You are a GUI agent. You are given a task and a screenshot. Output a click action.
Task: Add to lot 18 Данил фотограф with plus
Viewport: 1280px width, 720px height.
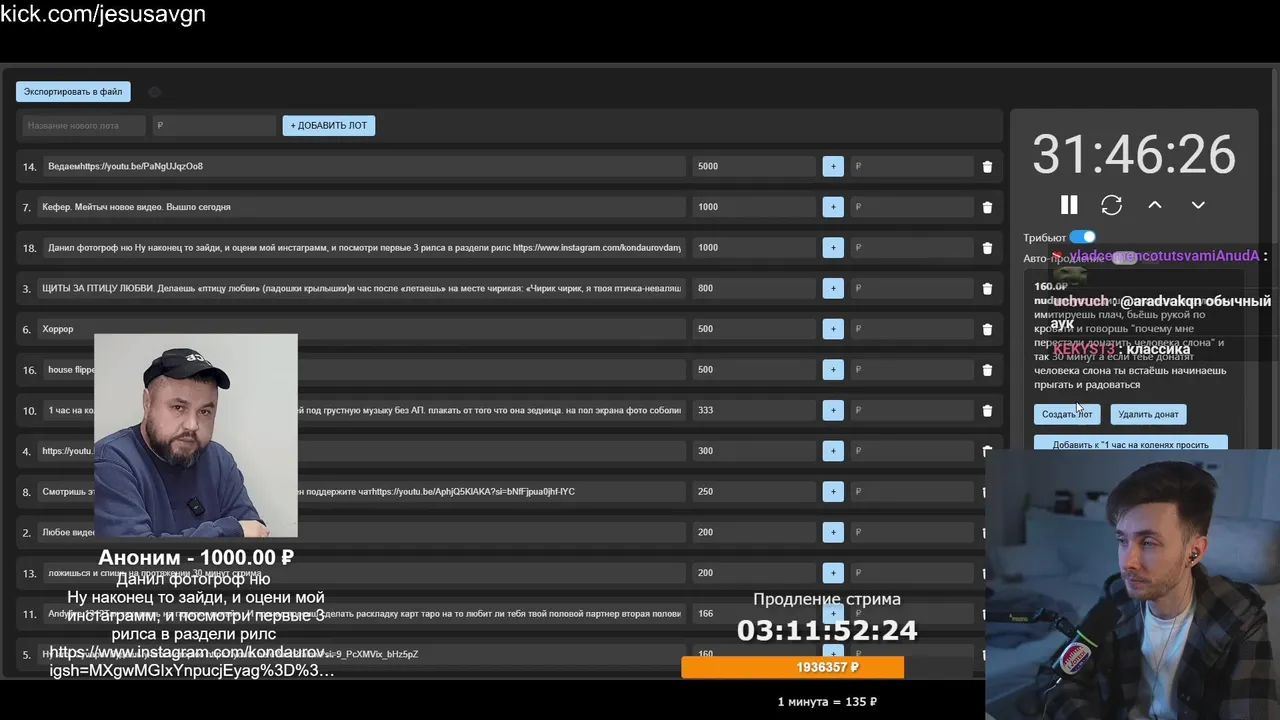833,248
